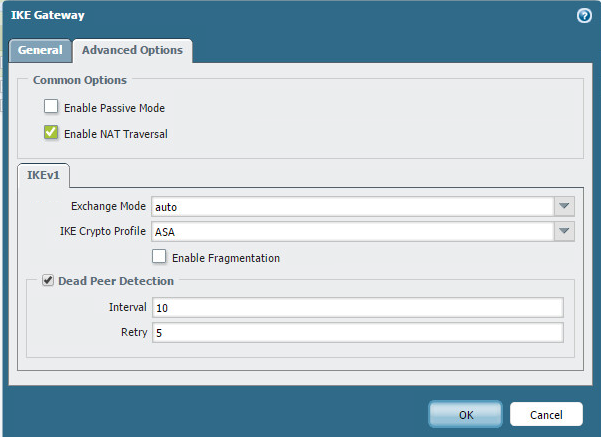
Task: Cancel the IKE Gateway dialog
Action: tap(545, 414)
